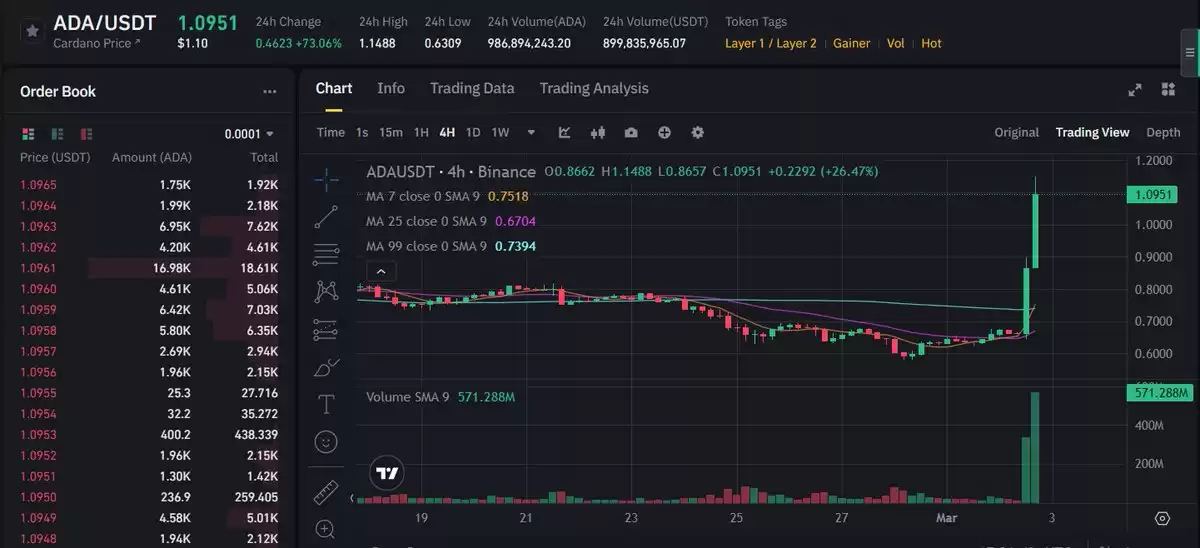Select the crosshair cursor tool
The height and width of the screenshot is (548, 1200).
(x=326, y=180)
